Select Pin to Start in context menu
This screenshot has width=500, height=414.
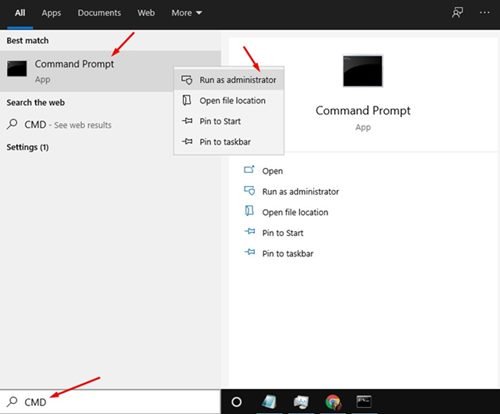(x=229, y=121)
